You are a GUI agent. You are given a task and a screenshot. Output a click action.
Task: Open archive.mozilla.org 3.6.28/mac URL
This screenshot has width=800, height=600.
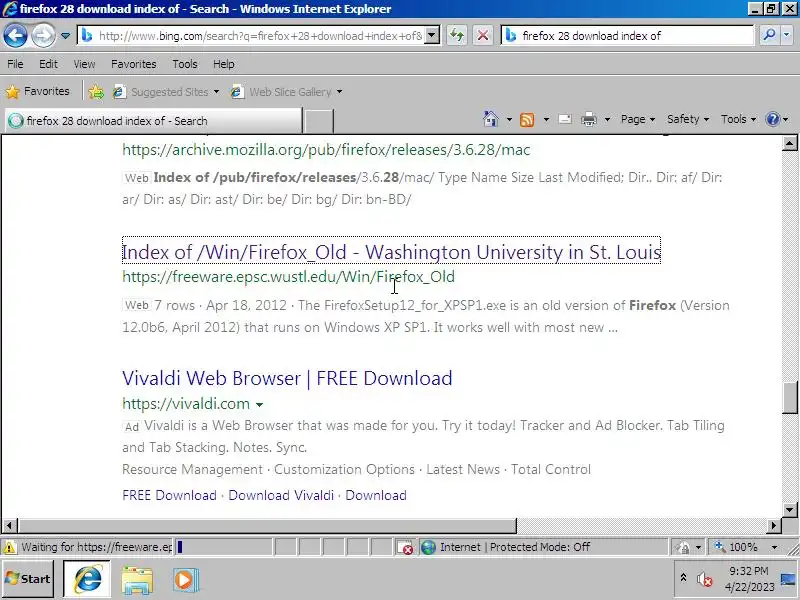(326, 149)
